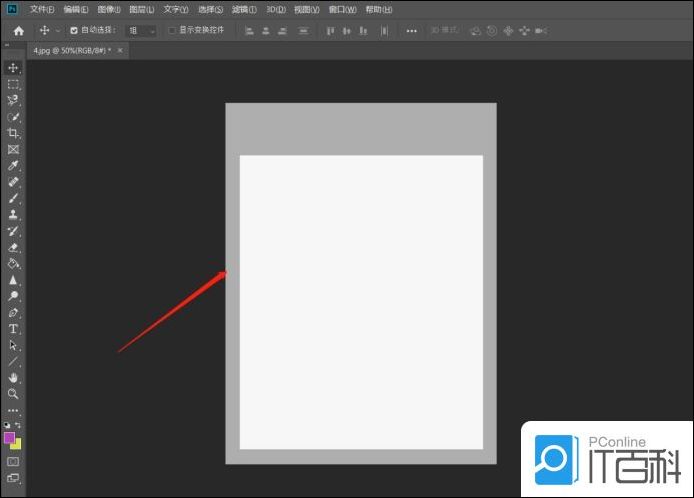
Task: Select the History Brush tool
Action: (x=13, y=231)
